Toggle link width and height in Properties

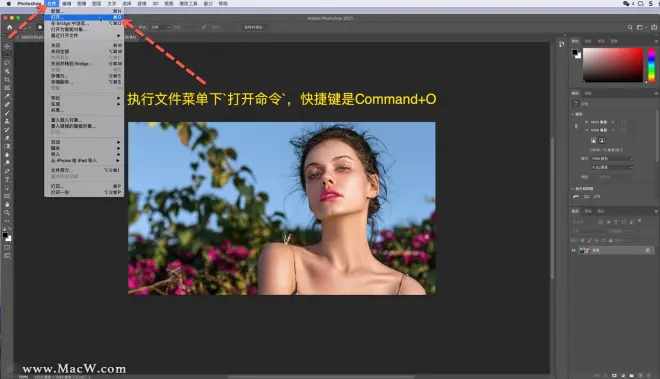[x=576, y=126]
